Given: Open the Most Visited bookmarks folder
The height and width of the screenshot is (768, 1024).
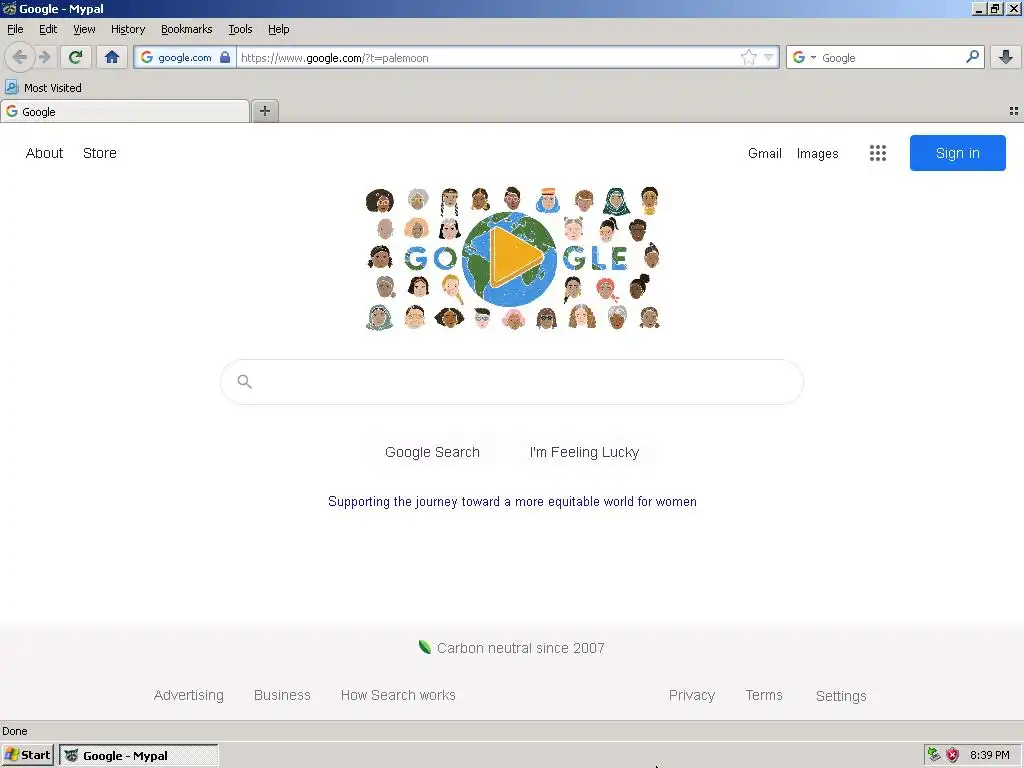Looking at the screenshot, I should click(43, 88).
